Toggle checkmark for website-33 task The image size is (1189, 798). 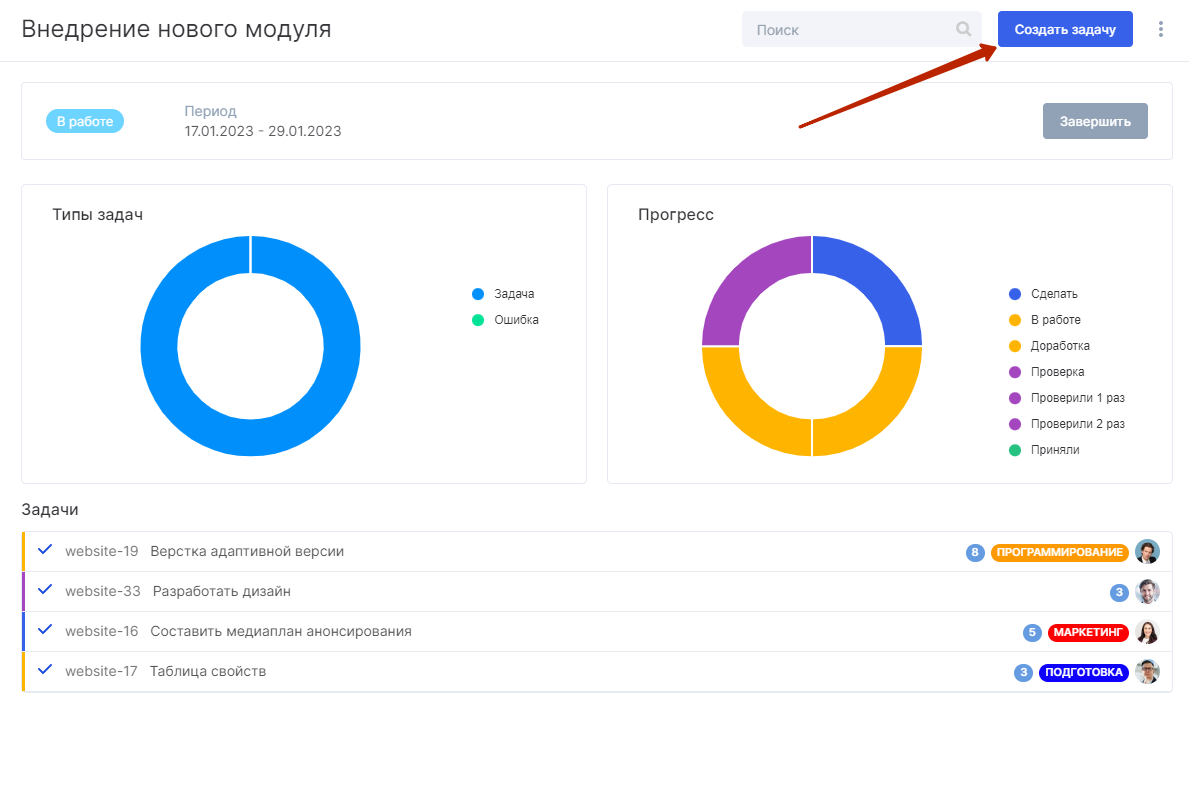(45, 590)
